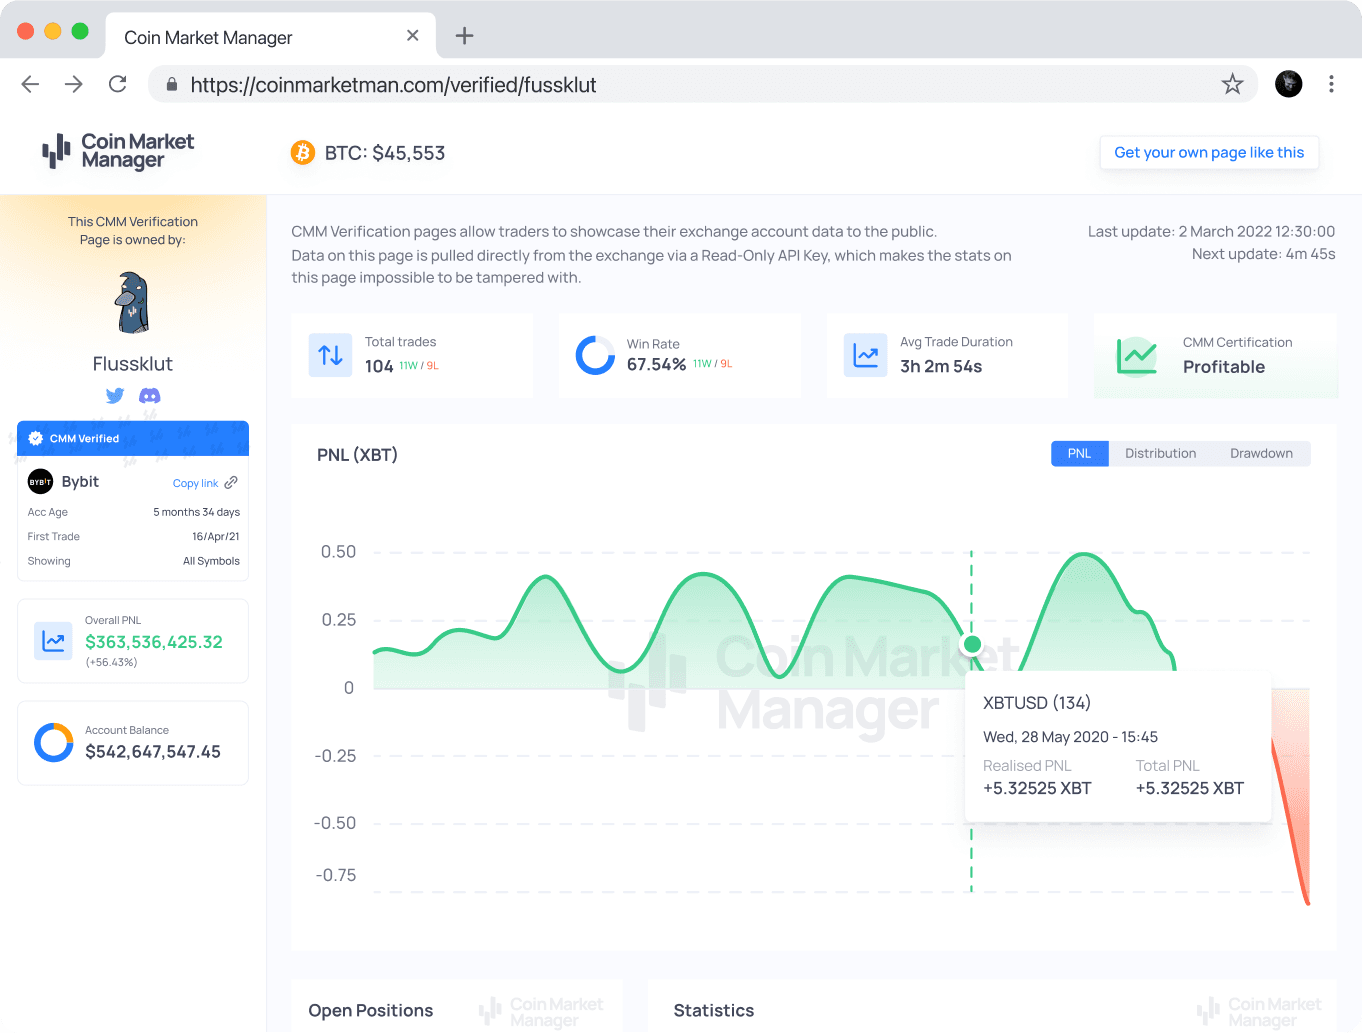Click the Showing All Symbols value

coord(211,561)
